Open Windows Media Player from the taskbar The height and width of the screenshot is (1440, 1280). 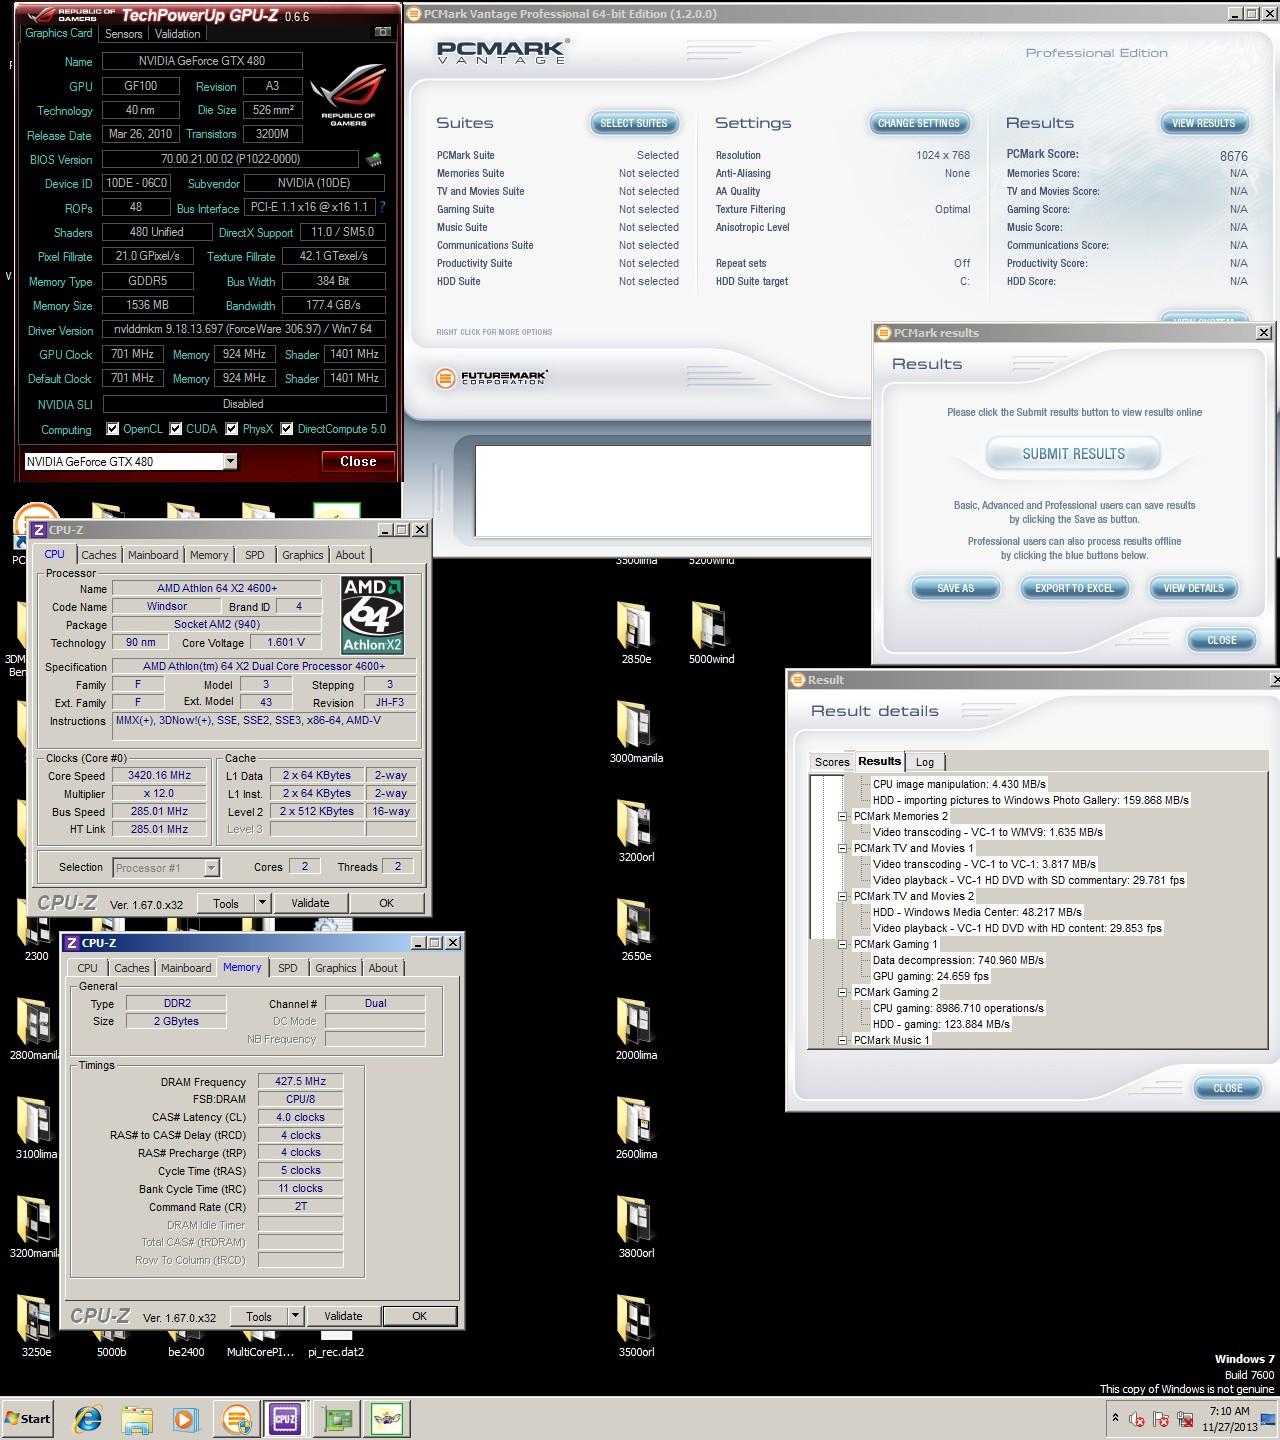186,1418
